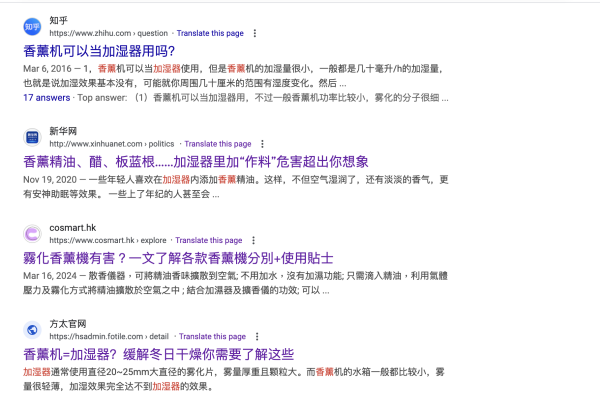Click the cosmart.hk purple favicon
This screenshot has width=600, height=407.
[33, 234]
